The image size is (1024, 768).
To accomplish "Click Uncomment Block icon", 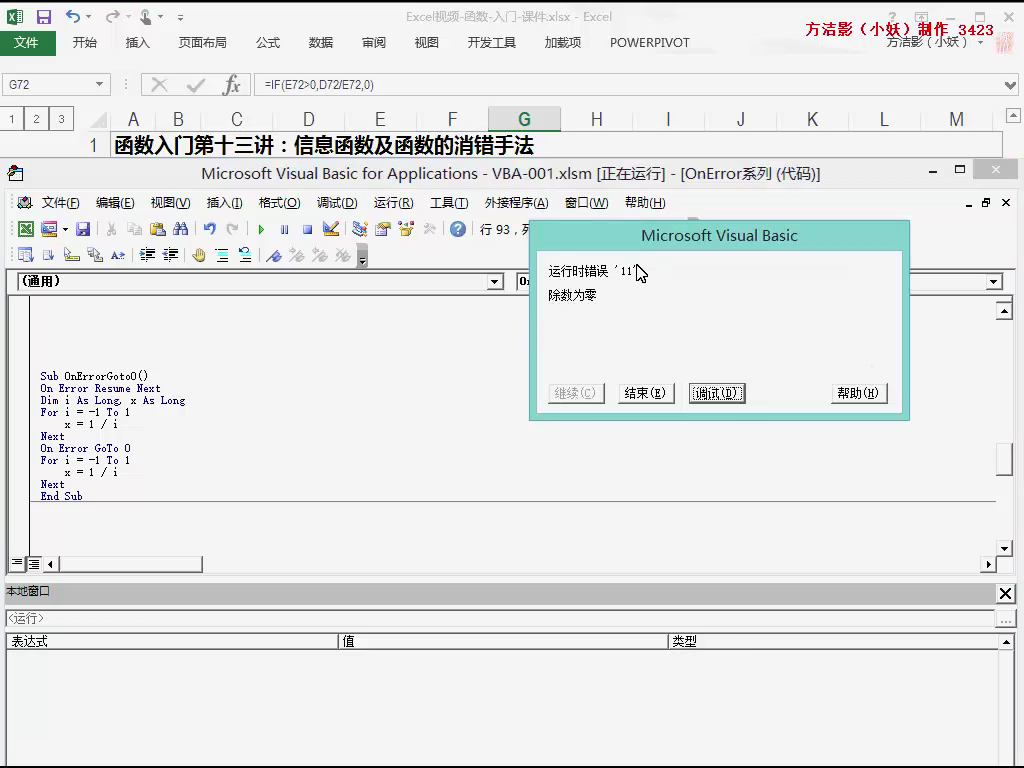I will click(x=245, y=255).
